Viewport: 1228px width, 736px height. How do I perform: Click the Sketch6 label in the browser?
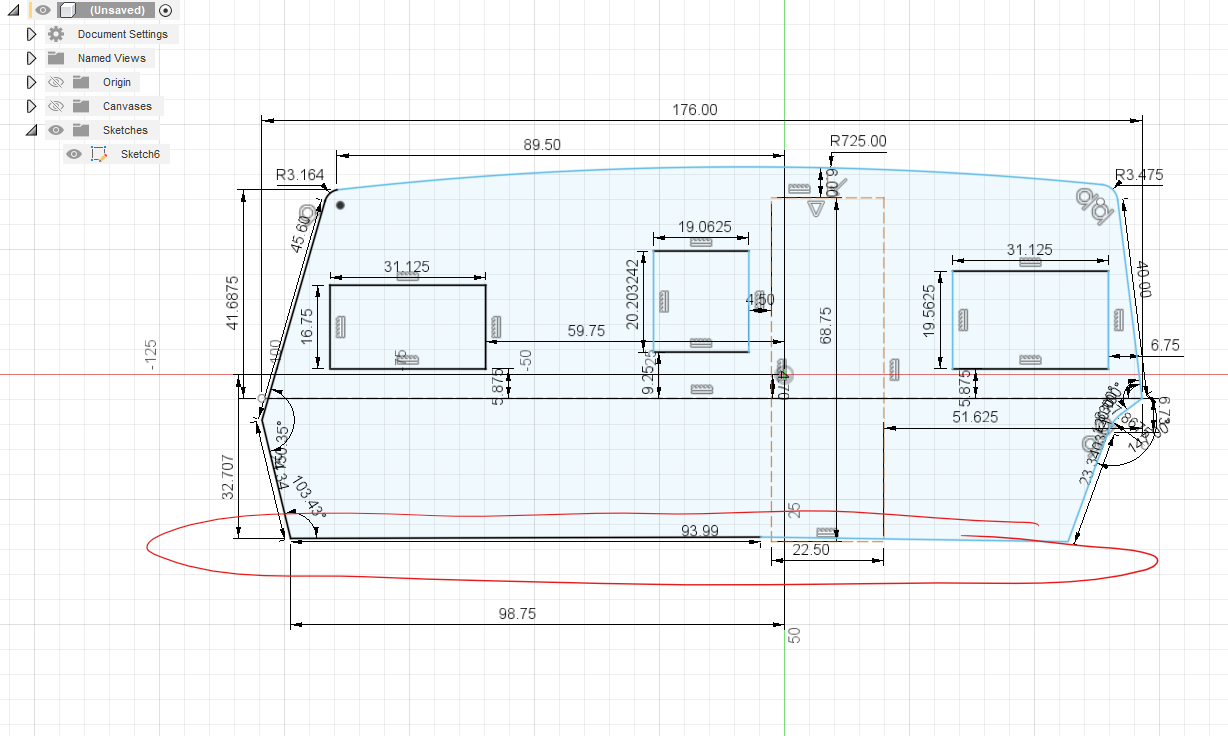click(x=142, y=154)
